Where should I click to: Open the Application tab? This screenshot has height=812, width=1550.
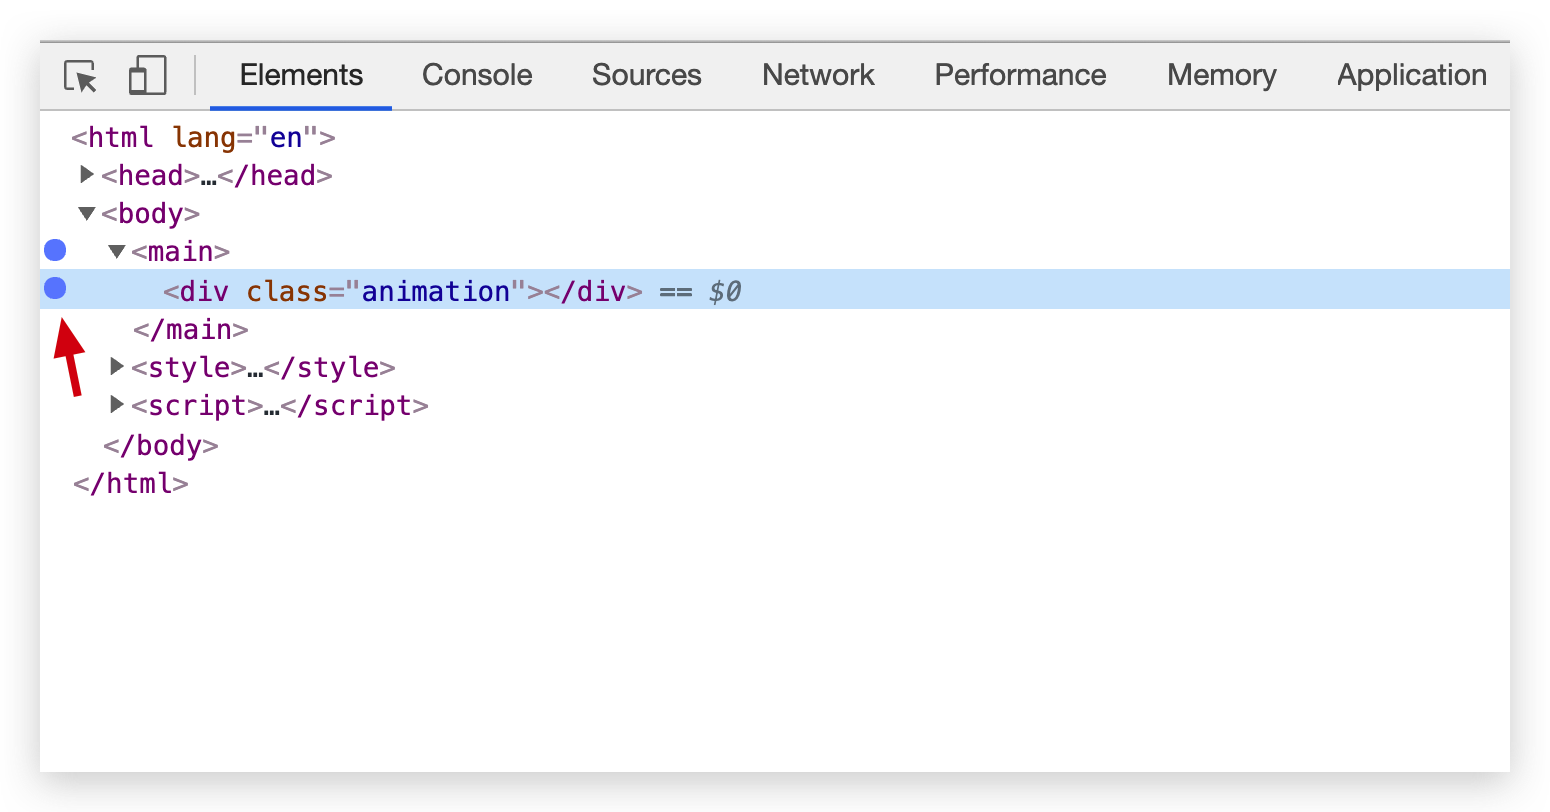click(x=1411, y=76)
